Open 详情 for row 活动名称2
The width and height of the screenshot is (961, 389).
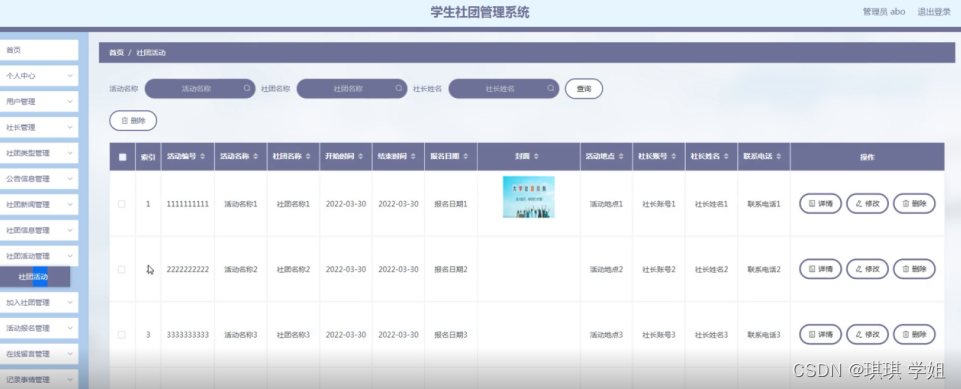(x=820, y=269)
